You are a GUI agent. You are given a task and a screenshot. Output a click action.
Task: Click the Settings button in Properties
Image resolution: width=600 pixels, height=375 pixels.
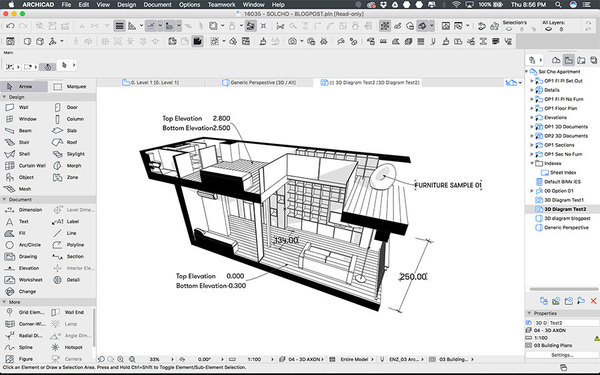click(x=562, y=355)
